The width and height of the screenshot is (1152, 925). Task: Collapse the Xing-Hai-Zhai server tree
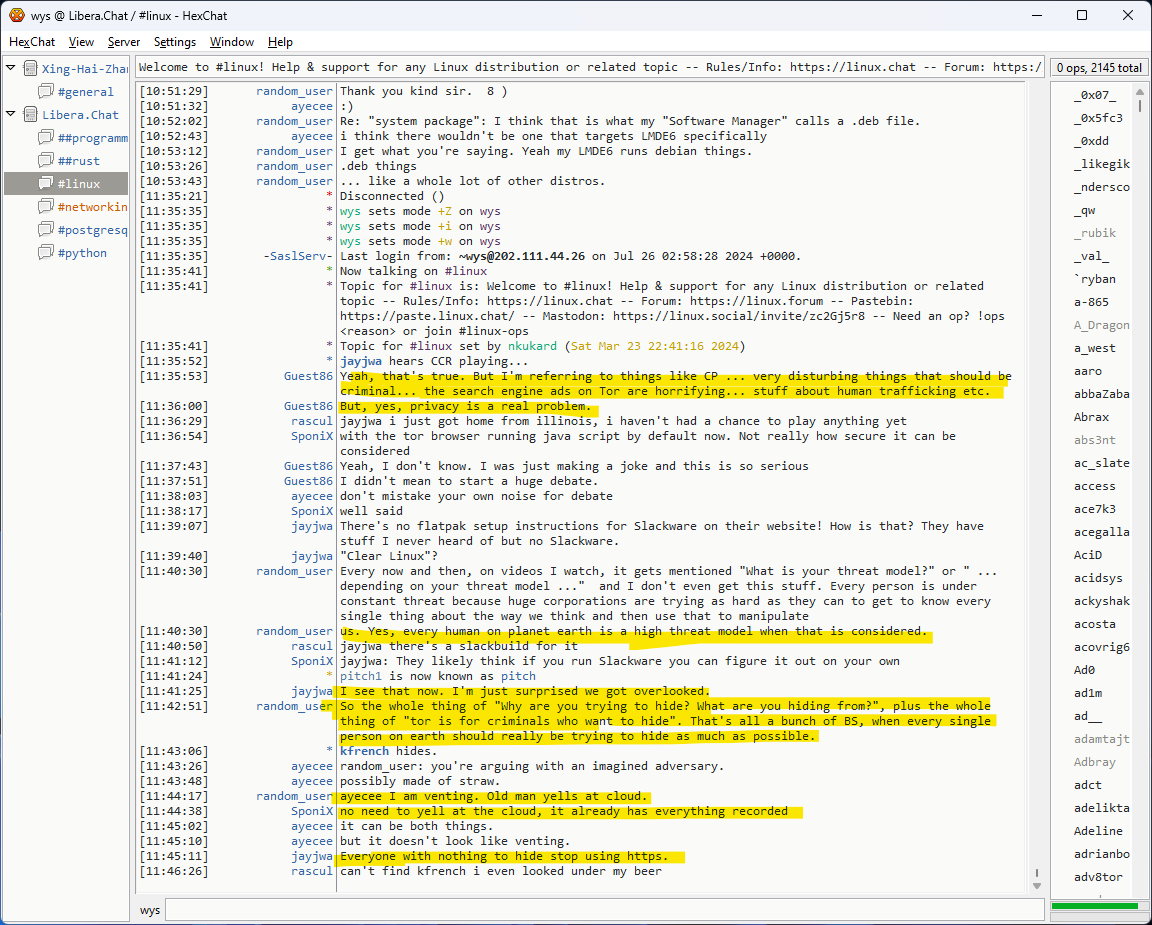[x=11, y=69]
